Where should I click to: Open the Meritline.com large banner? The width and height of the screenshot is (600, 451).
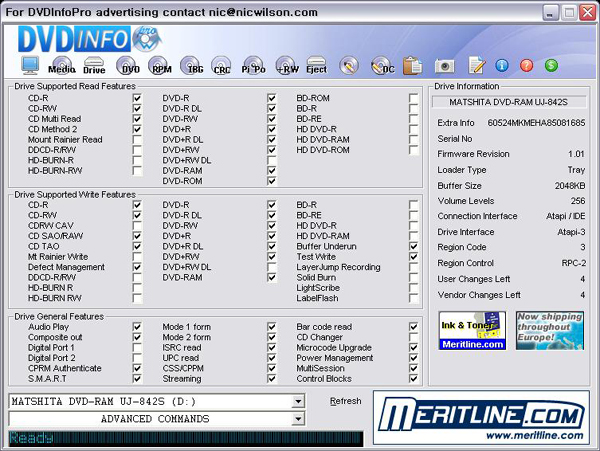pyautogui.click(x=481, y=418)
